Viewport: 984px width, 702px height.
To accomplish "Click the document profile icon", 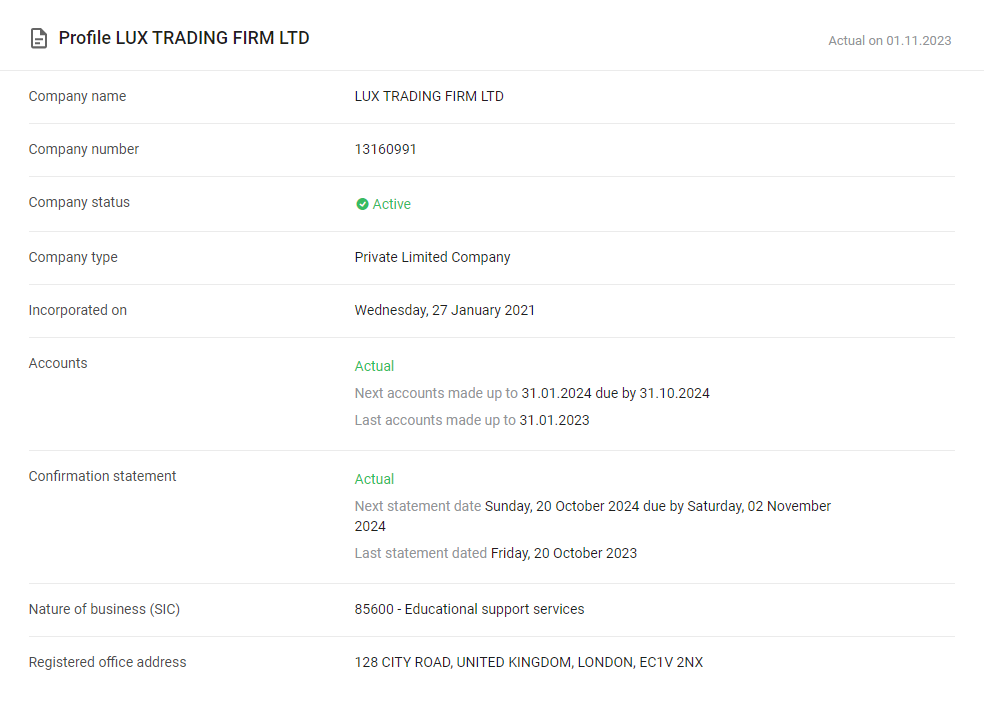I will point(39,38).
